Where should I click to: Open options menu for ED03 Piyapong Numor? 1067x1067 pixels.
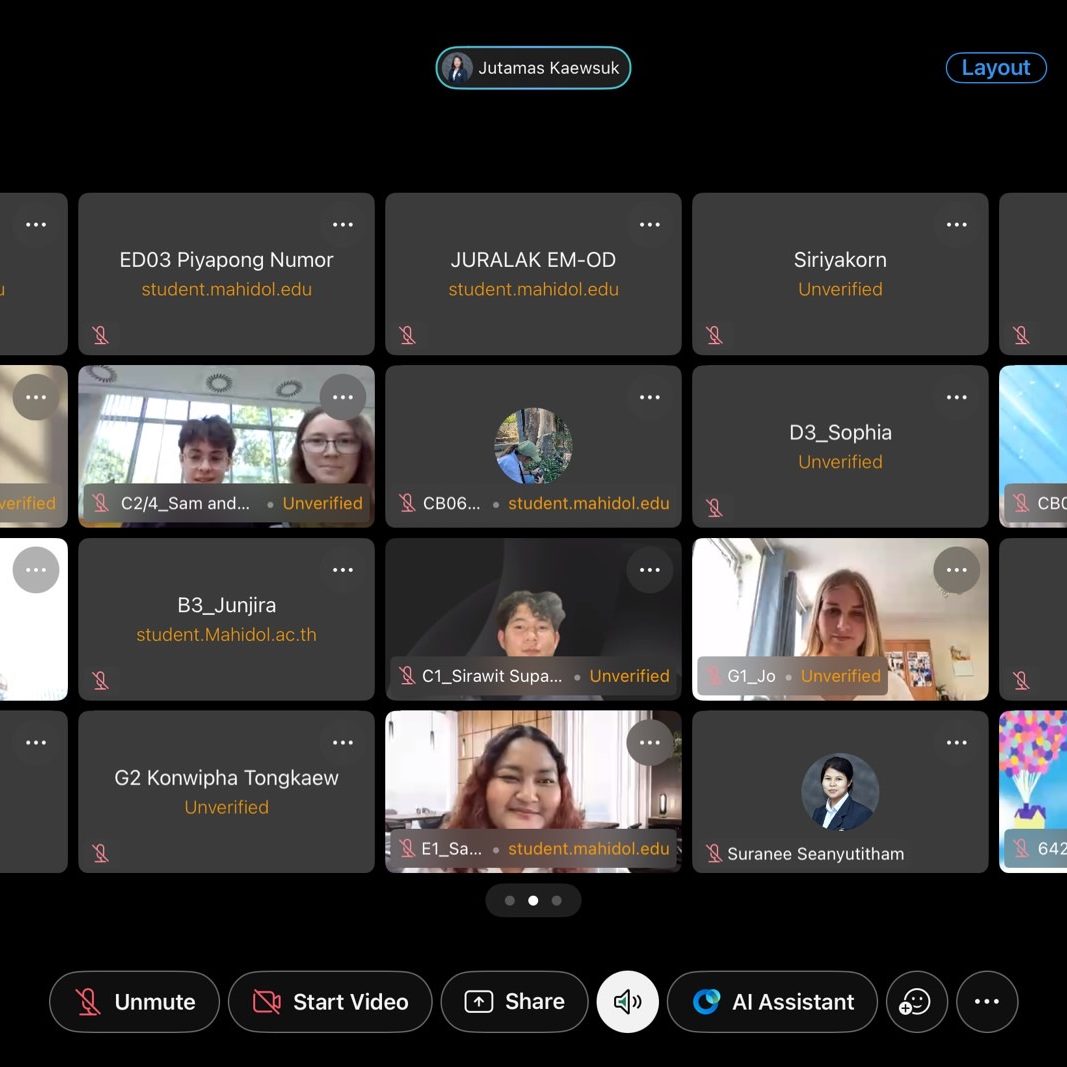coord(343,225)
